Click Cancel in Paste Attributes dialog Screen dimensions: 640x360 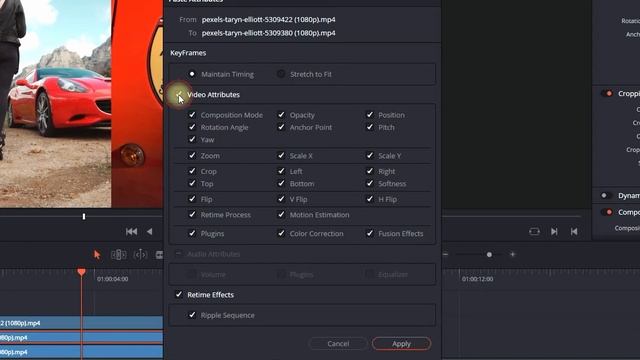338,344
